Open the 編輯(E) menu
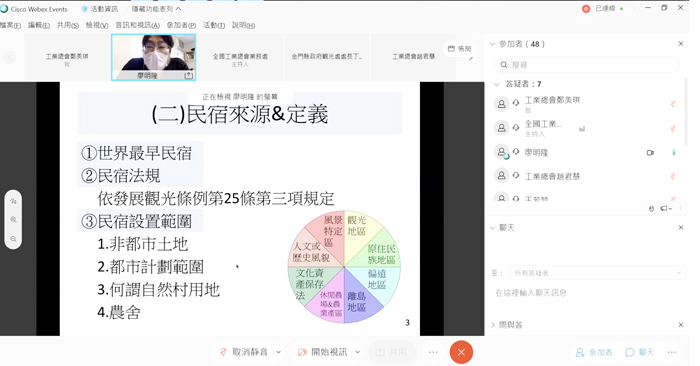 coord(39,25)
